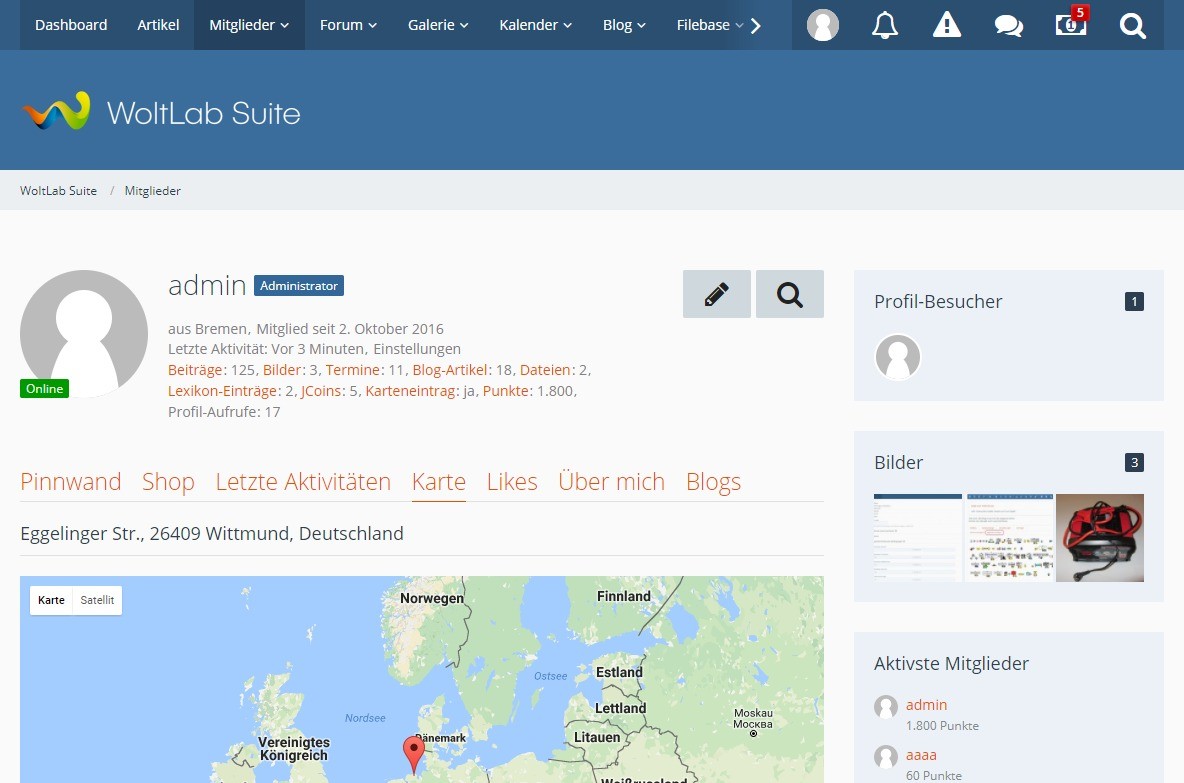Switch to Über mich tab
This screenshot has height=783, width=1184.
612,482
